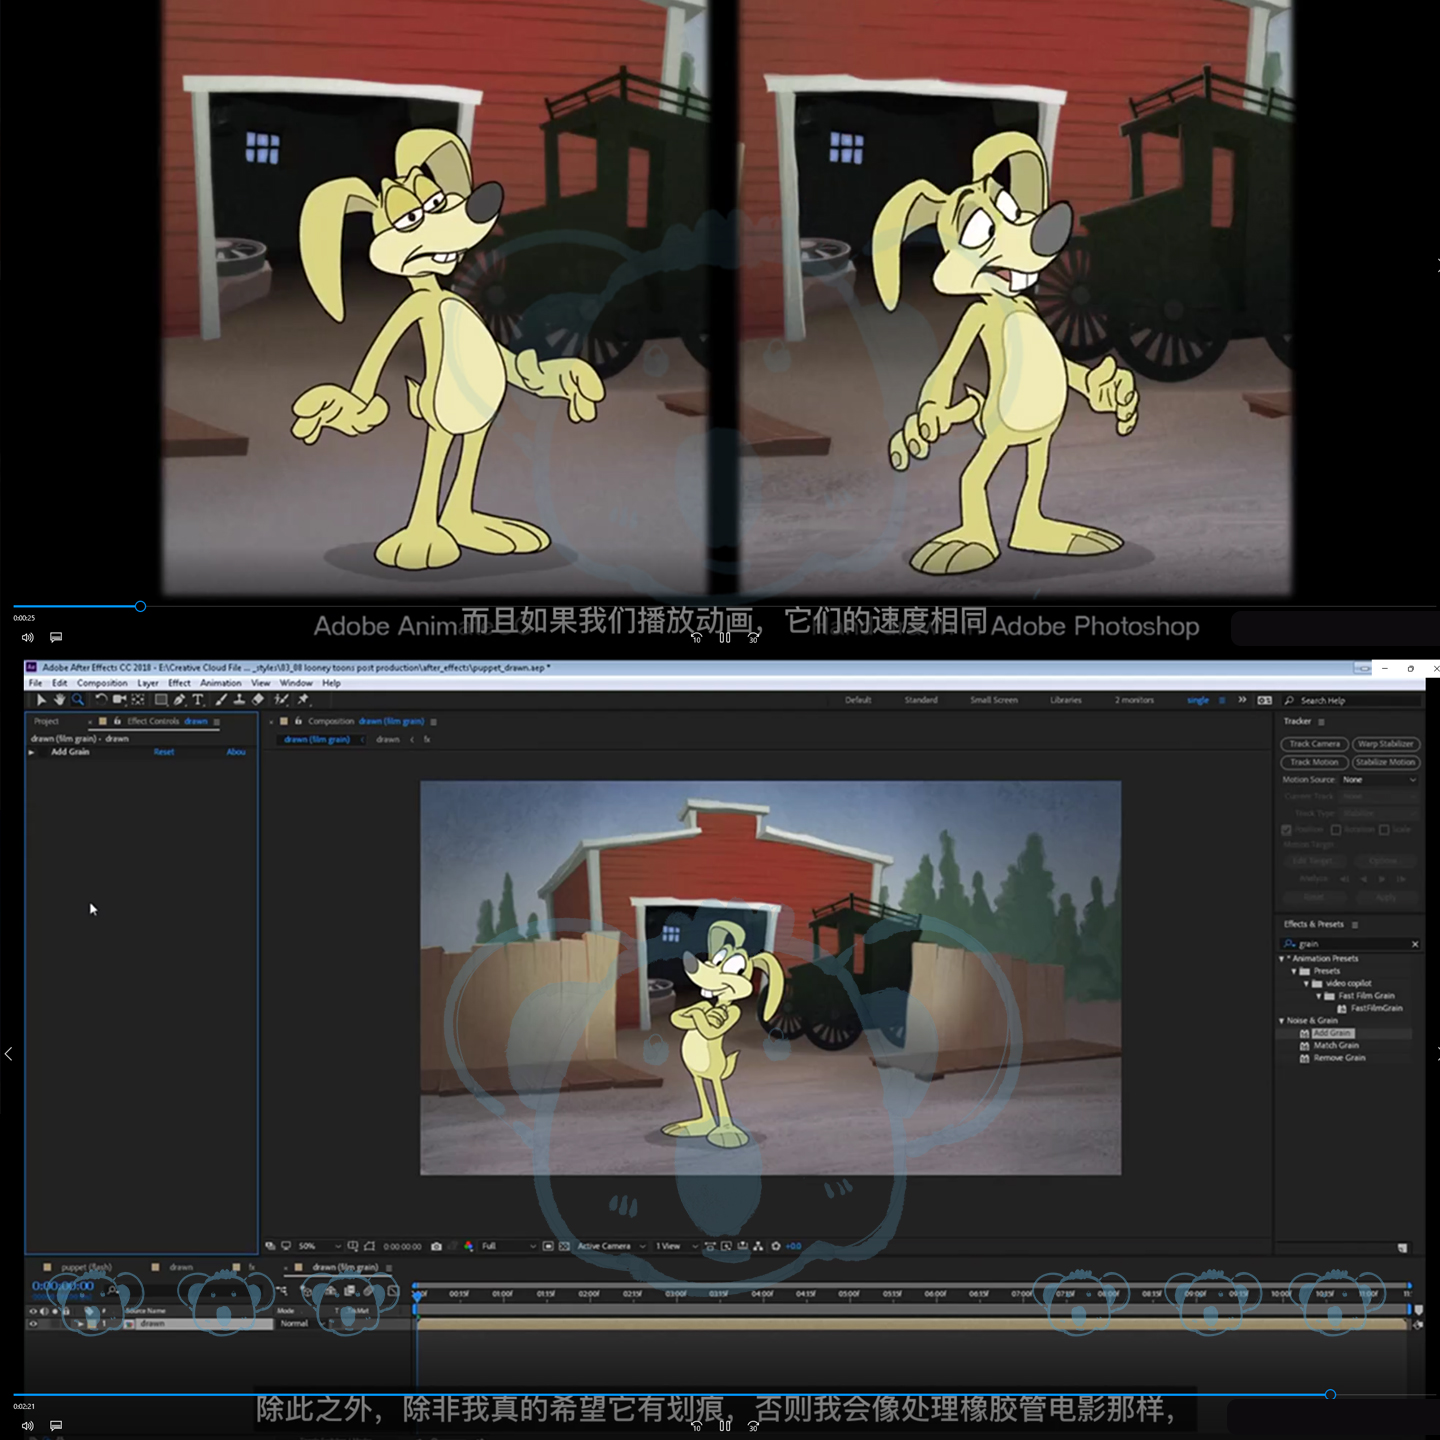
Task: Take a snapshot with the camera icon
Action: [436, 1246]
